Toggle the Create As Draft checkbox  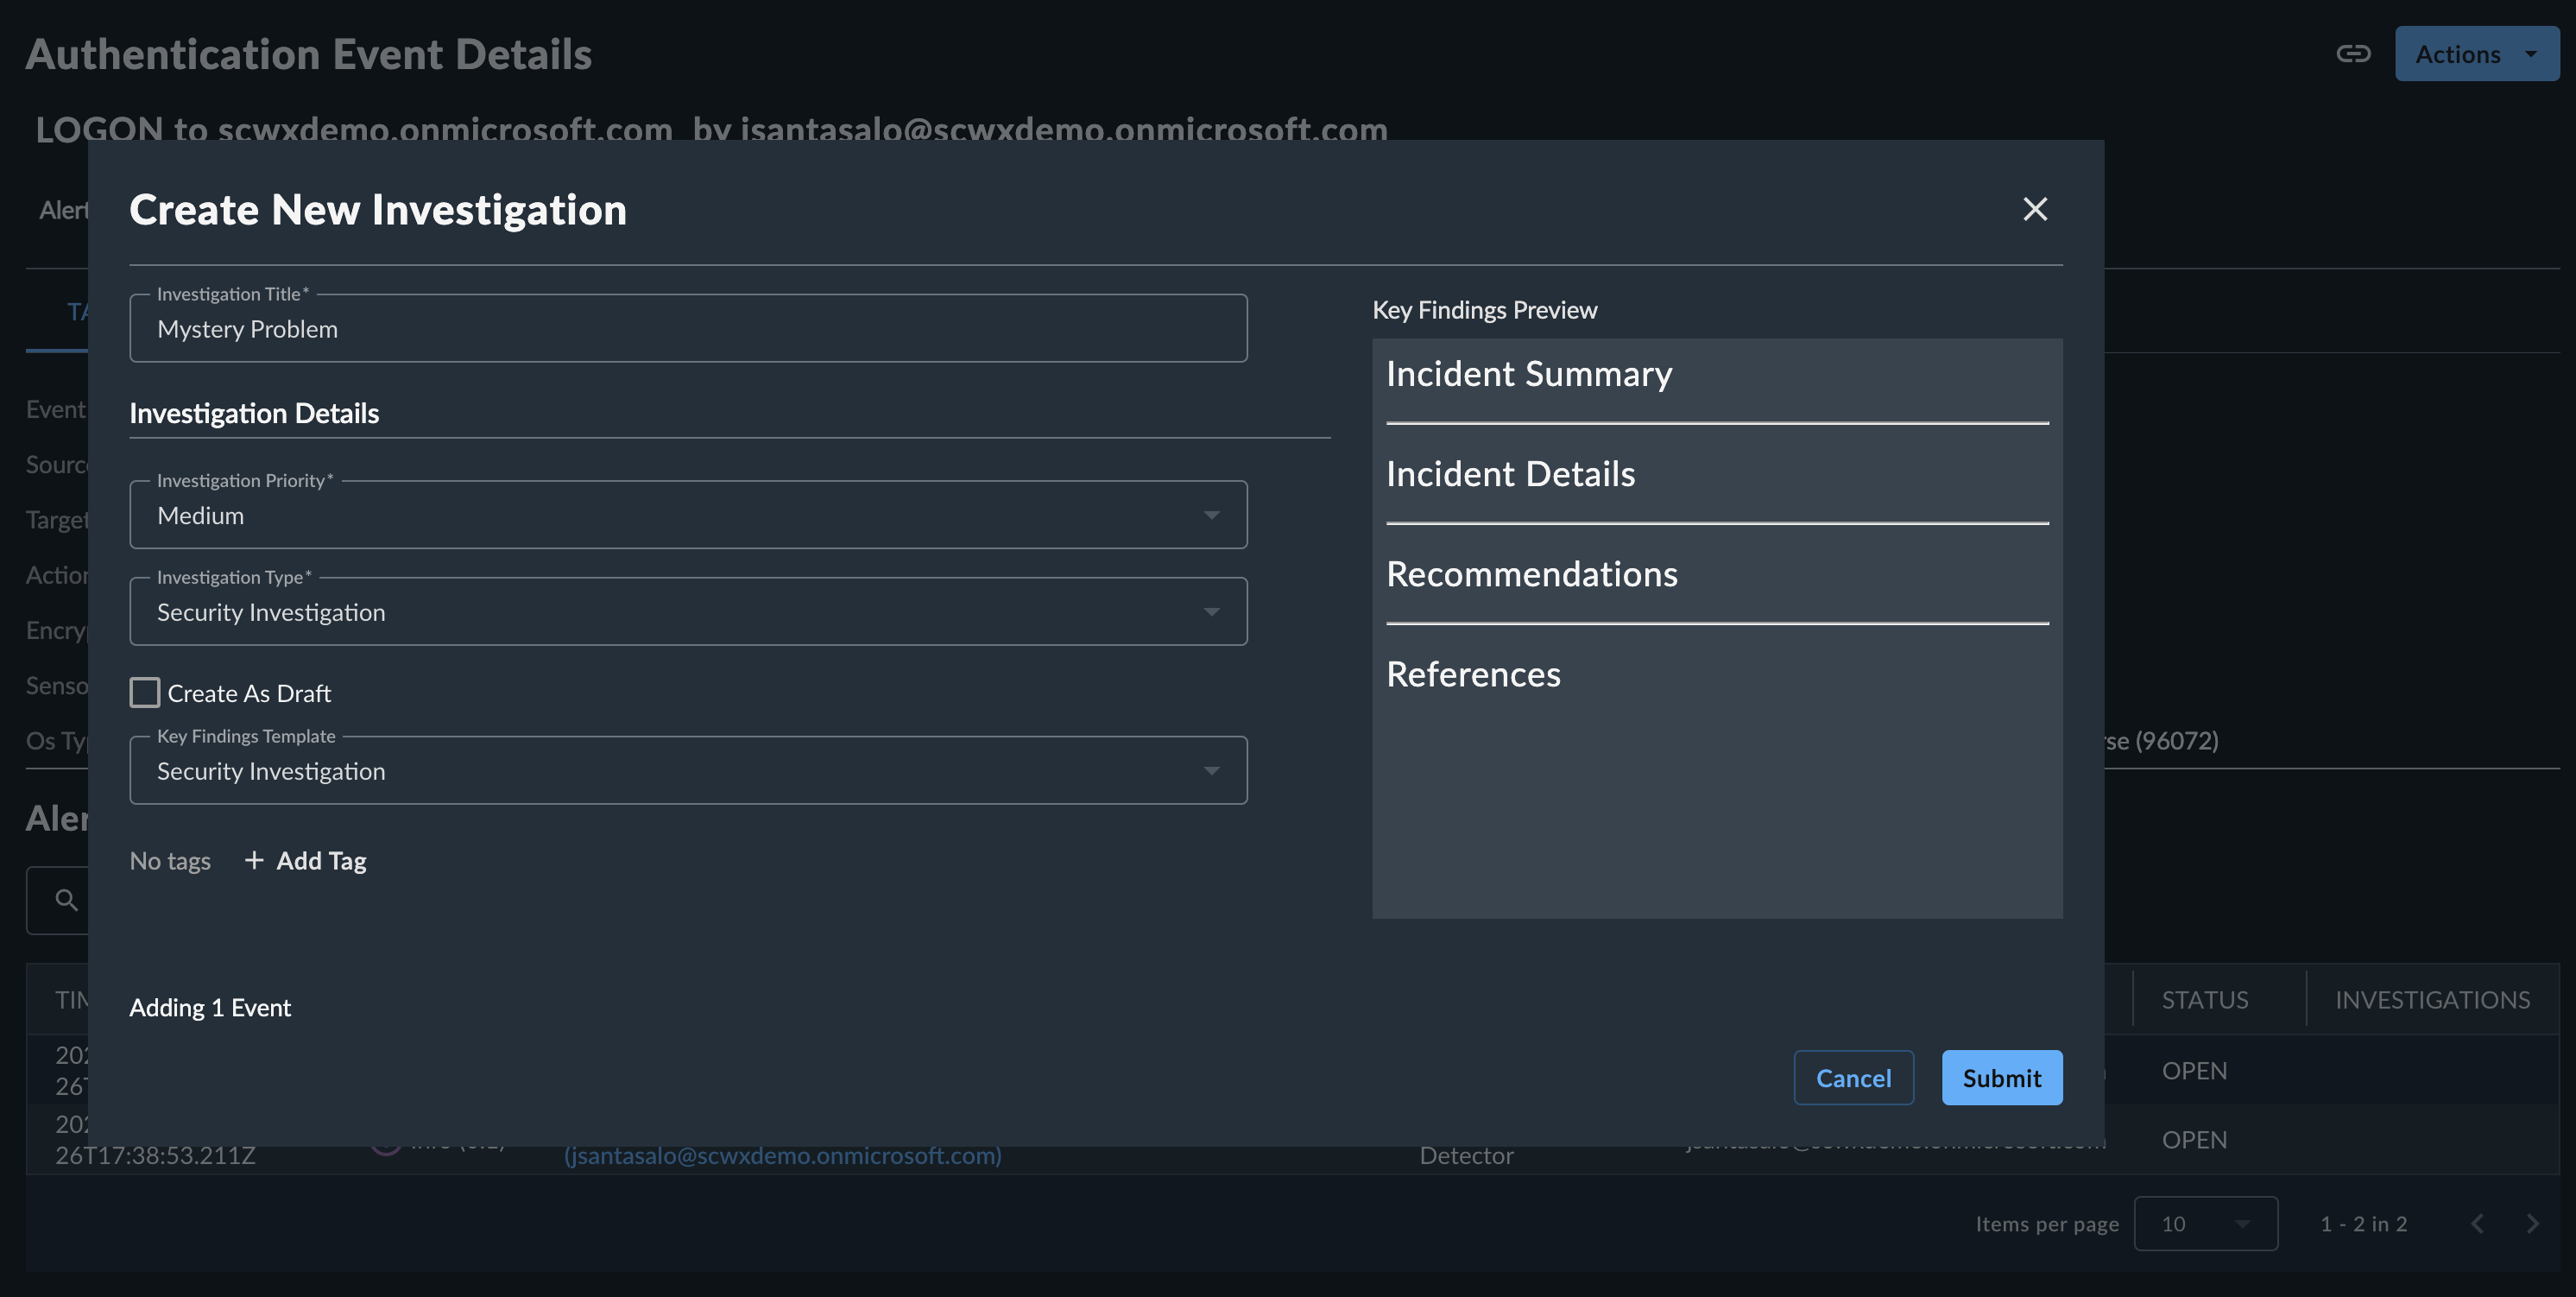click(145, 693)
